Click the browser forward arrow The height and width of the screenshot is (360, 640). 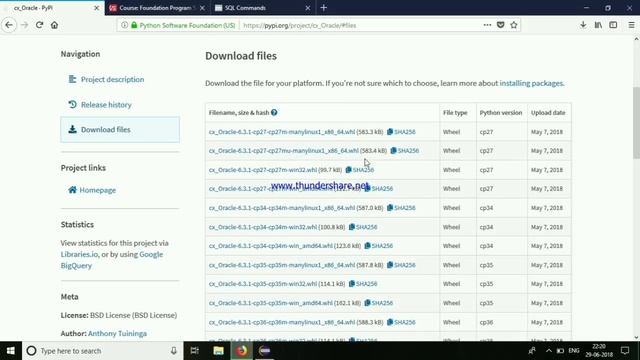point(24,25)
